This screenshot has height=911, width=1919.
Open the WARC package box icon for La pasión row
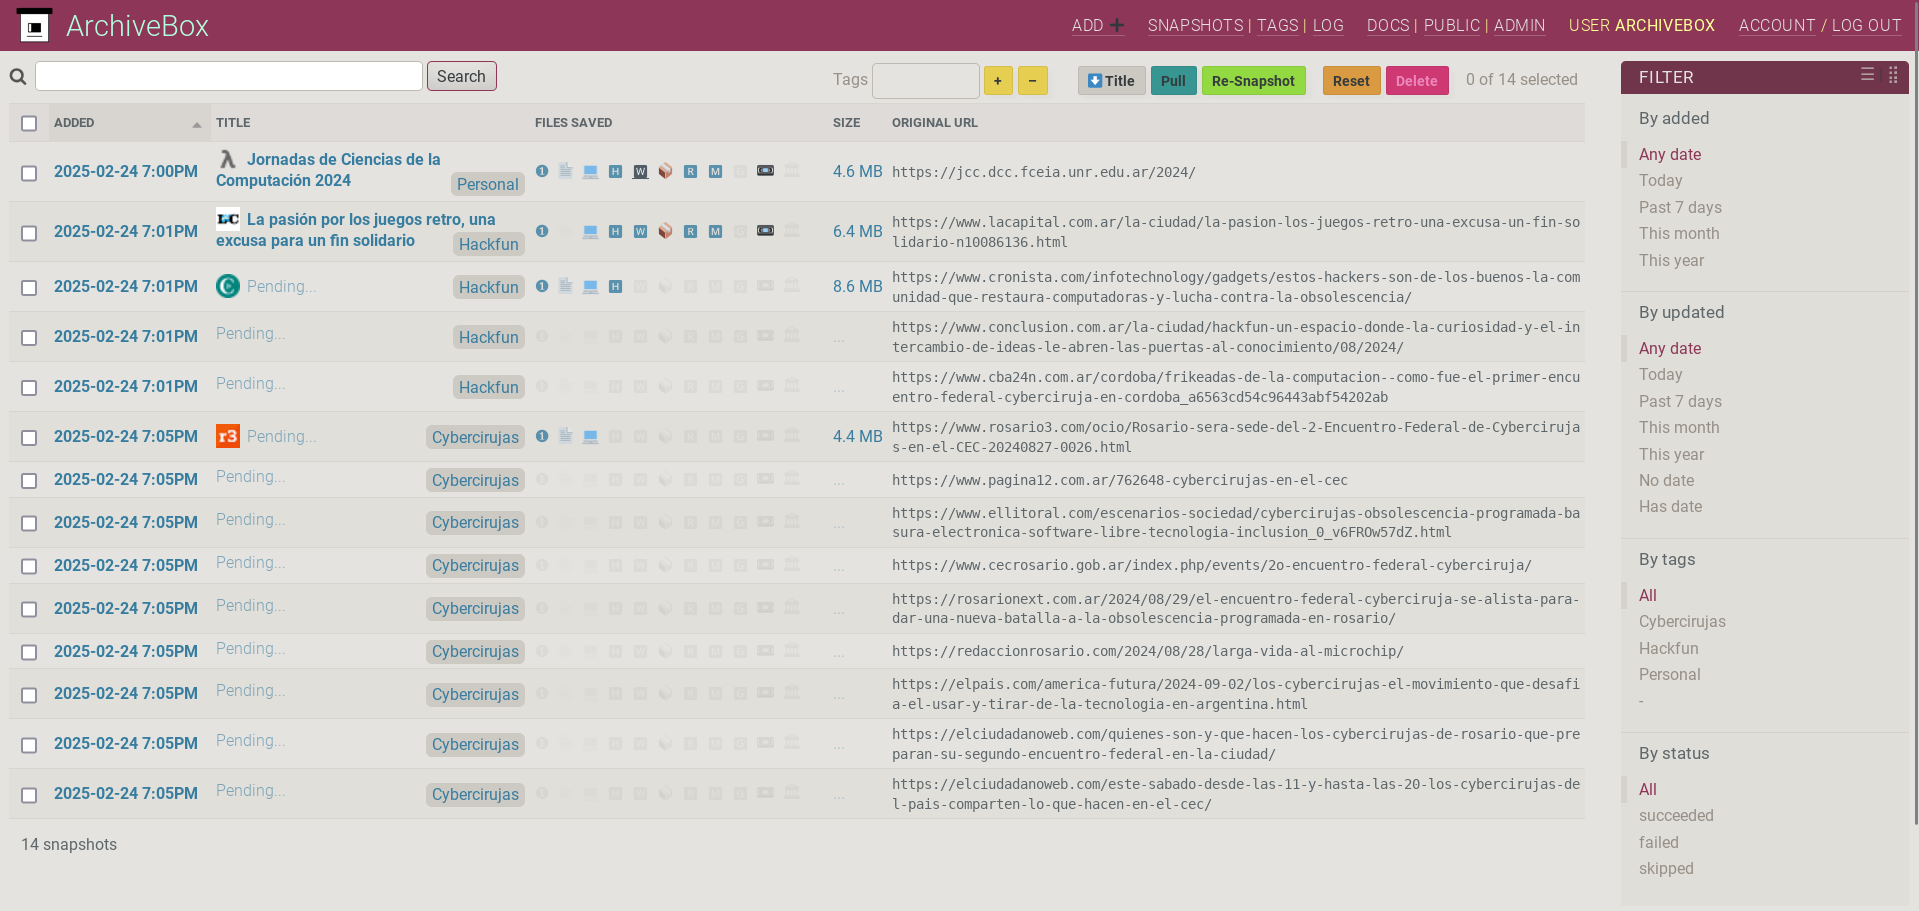tap(665, 232)
